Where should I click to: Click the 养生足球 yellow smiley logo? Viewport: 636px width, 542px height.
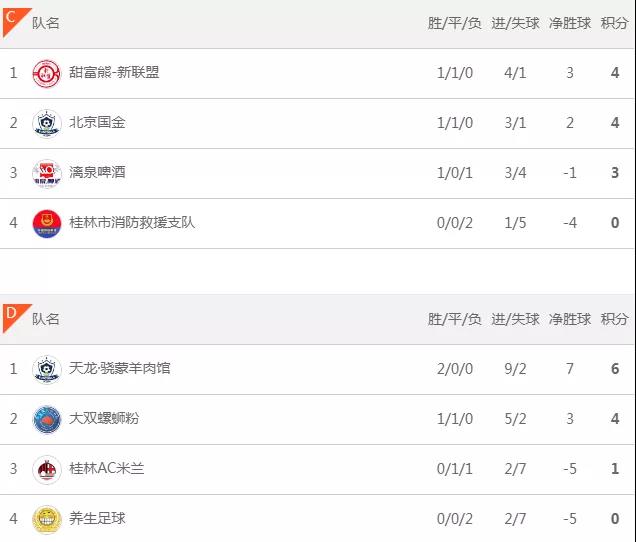point(47,520)
